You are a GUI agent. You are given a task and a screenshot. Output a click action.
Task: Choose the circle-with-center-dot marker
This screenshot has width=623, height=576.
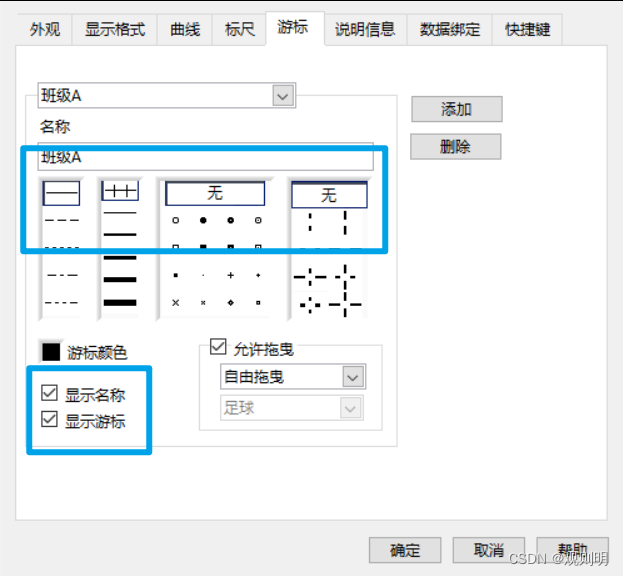[x=258, y=220]
